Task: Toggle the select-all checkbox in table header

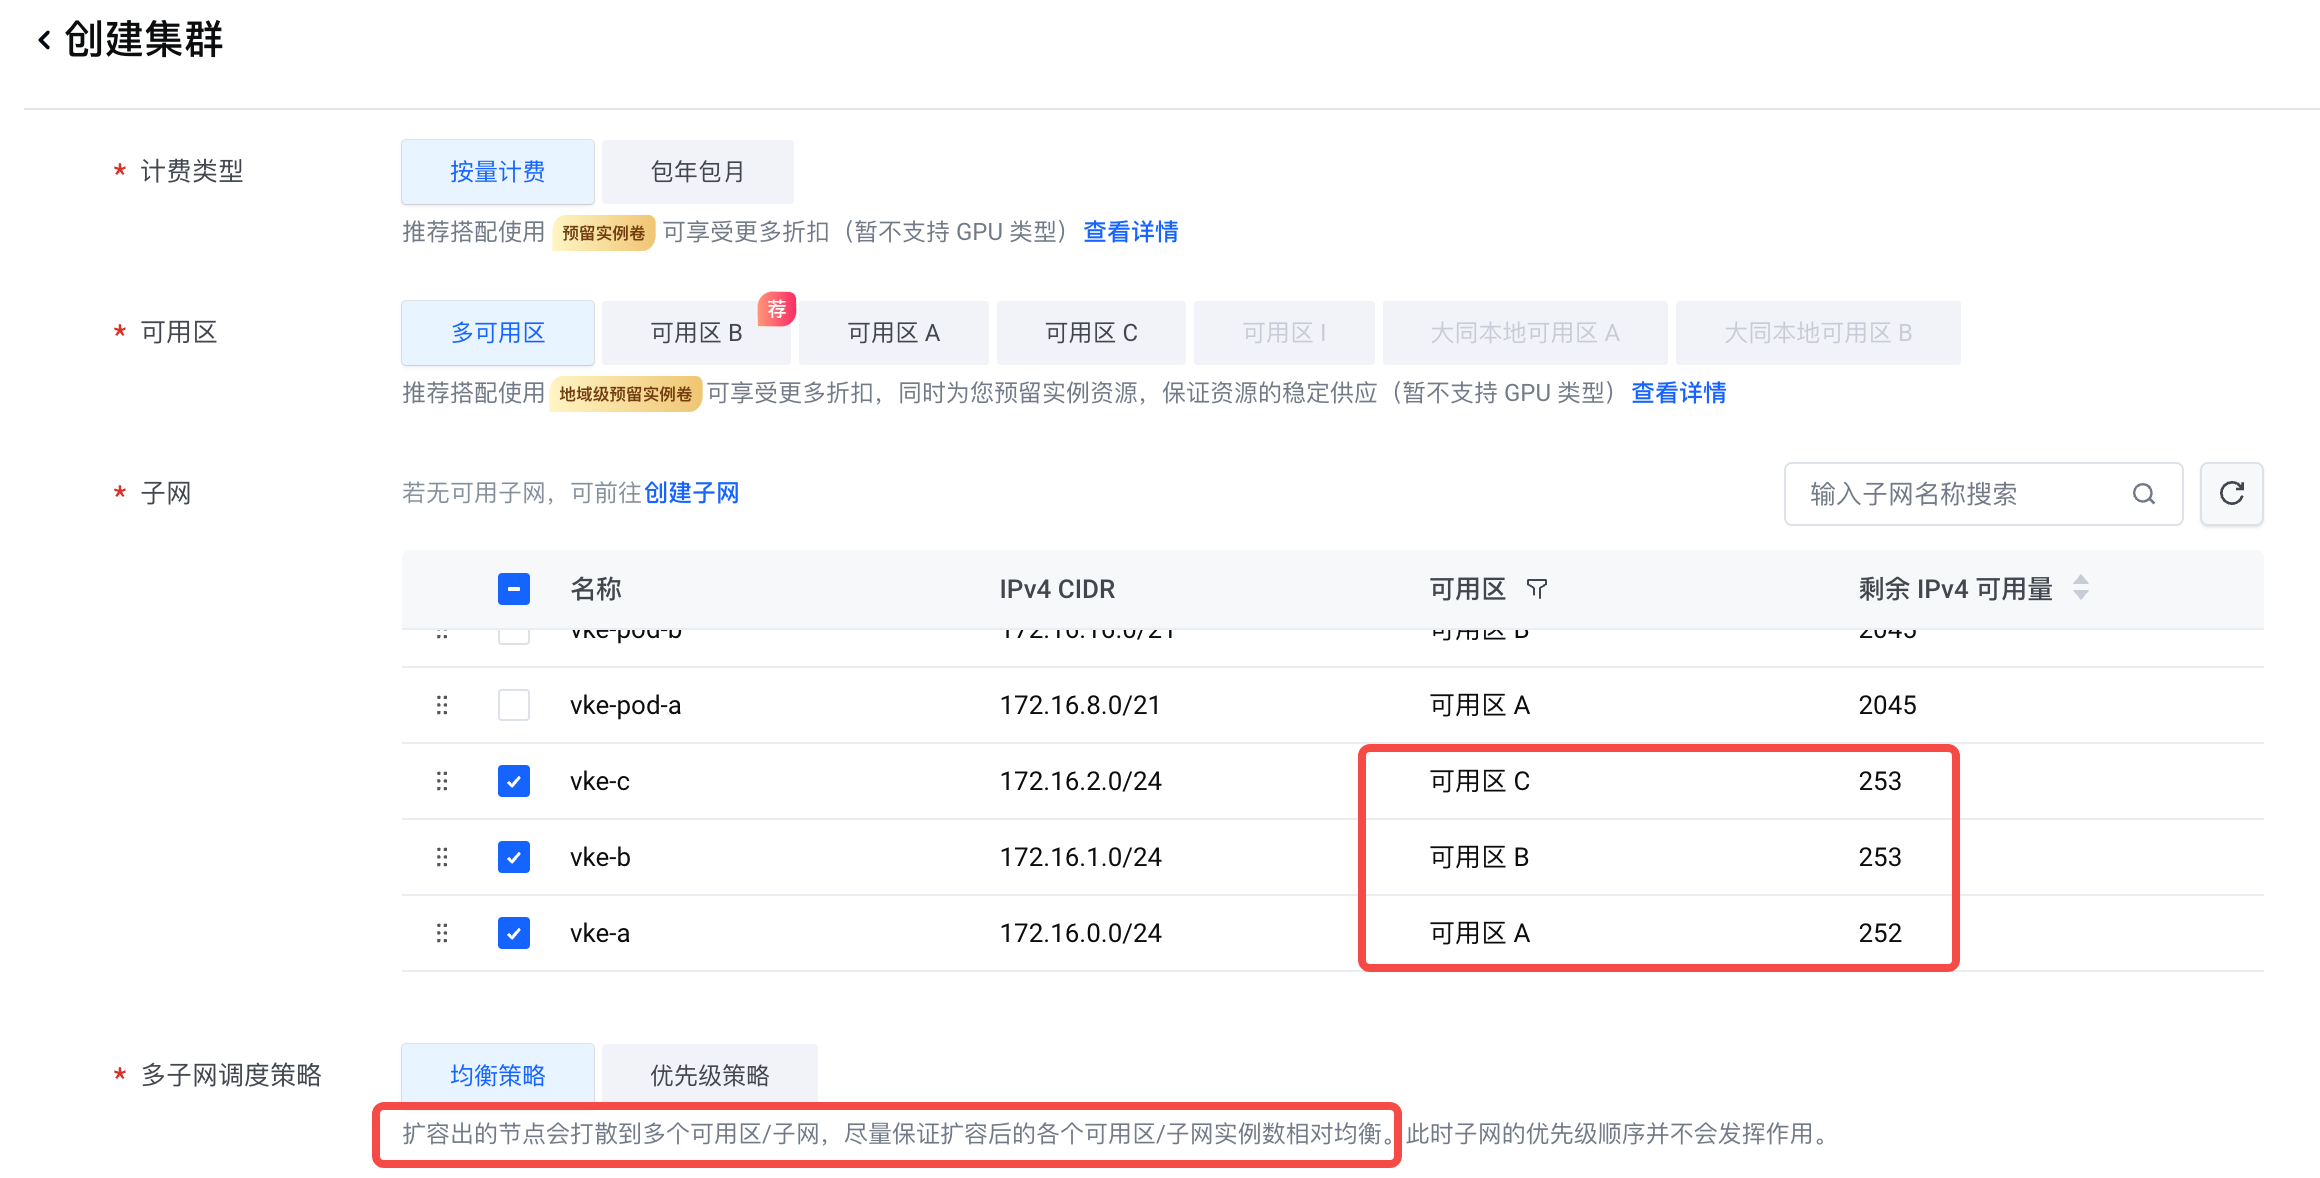Action: (514, 589)
